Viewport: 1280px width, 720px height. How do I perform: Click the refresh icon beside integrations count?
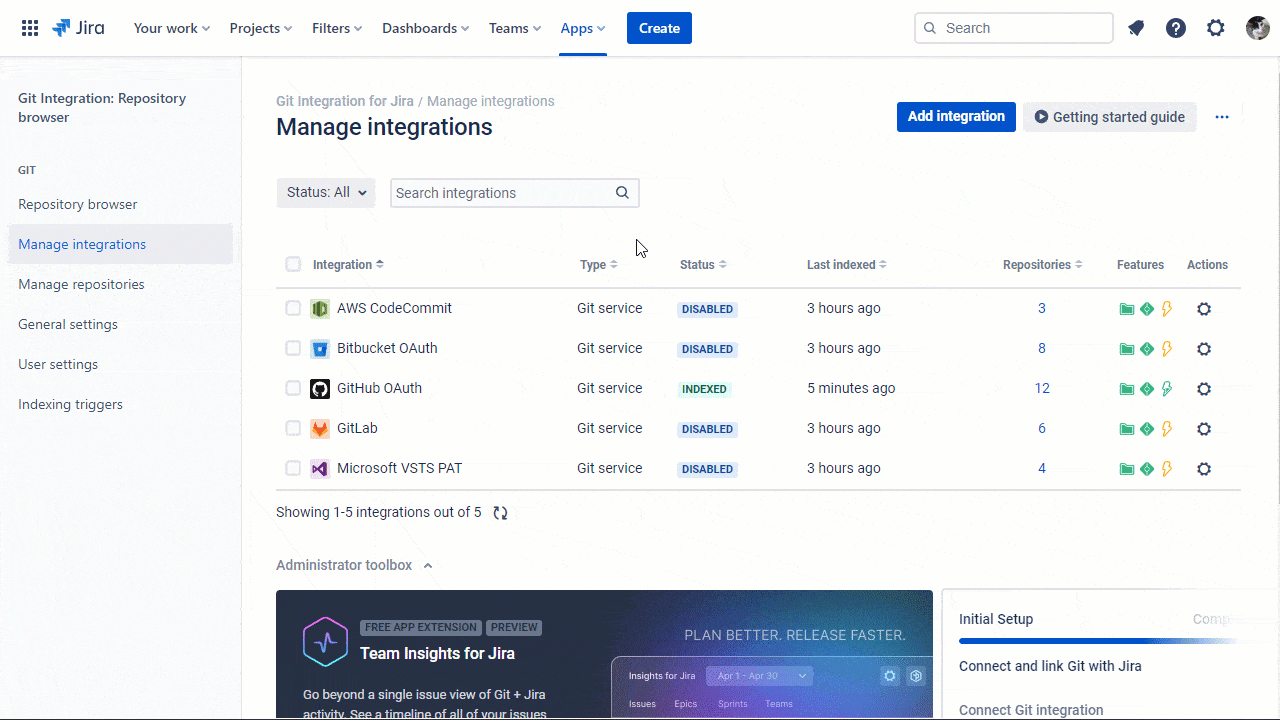[500, 513]
